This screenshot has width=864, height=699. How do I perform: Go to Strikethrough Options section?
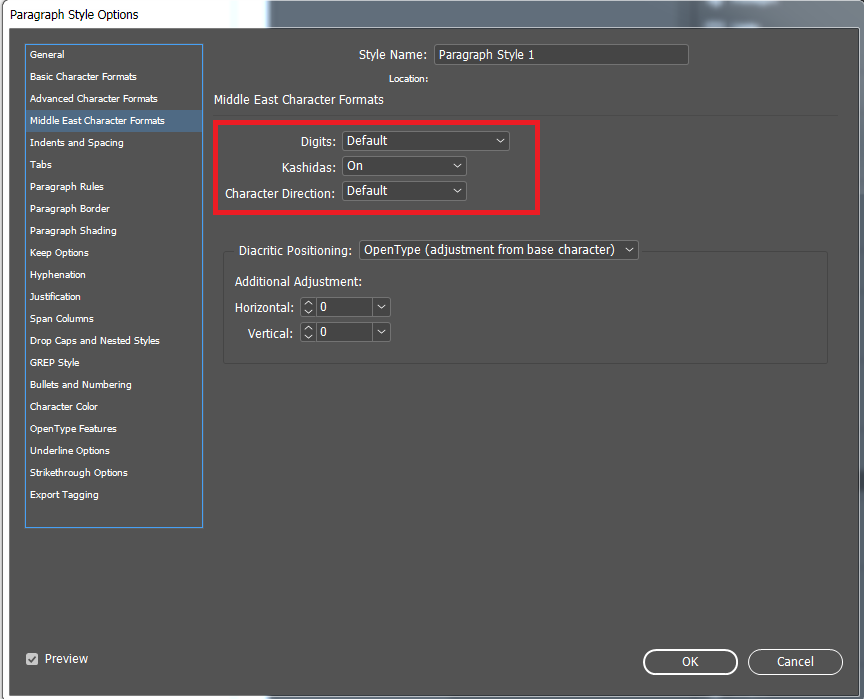(114, 473)
